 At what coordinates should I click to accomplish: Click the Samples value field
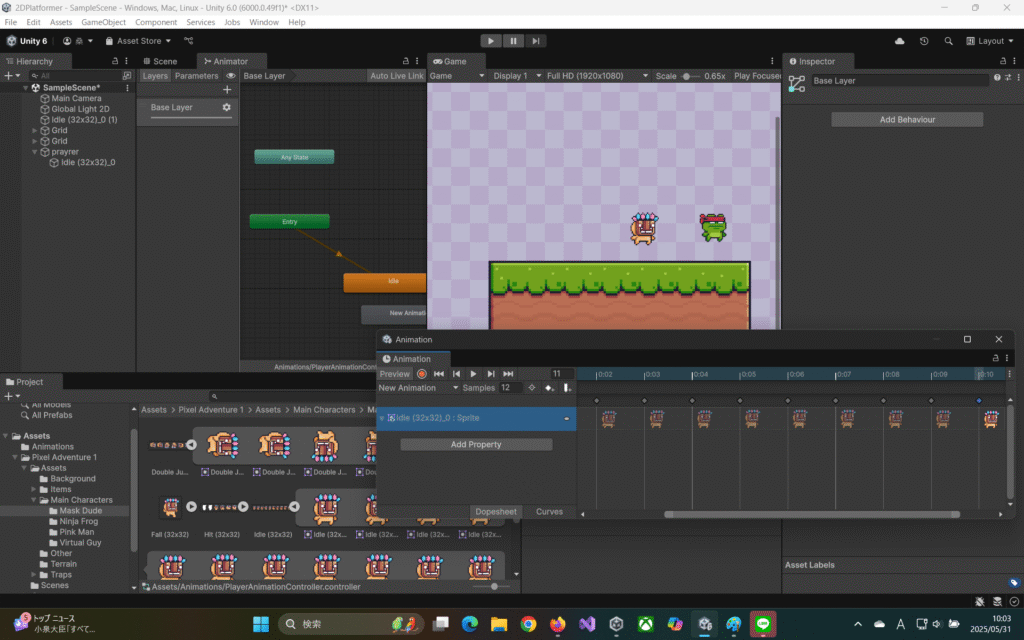tap(510, 388)
